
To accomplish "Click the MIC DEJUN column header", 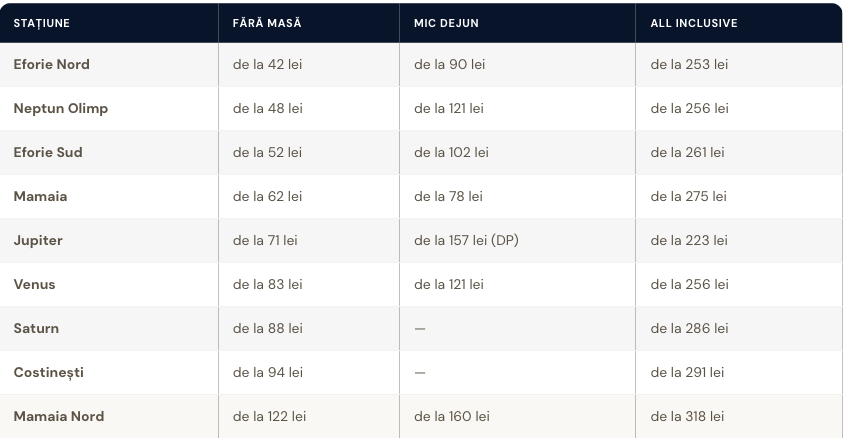I will tap(446, 23).
